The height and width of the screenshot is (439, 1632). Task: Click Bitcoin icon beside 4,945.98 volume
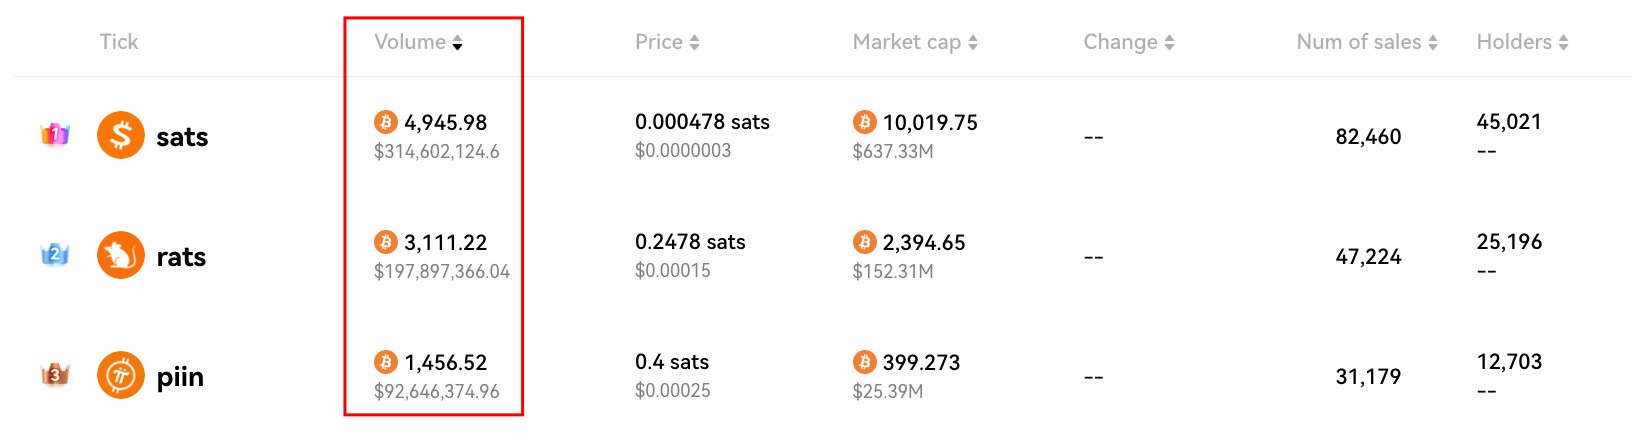coord(386,122)
